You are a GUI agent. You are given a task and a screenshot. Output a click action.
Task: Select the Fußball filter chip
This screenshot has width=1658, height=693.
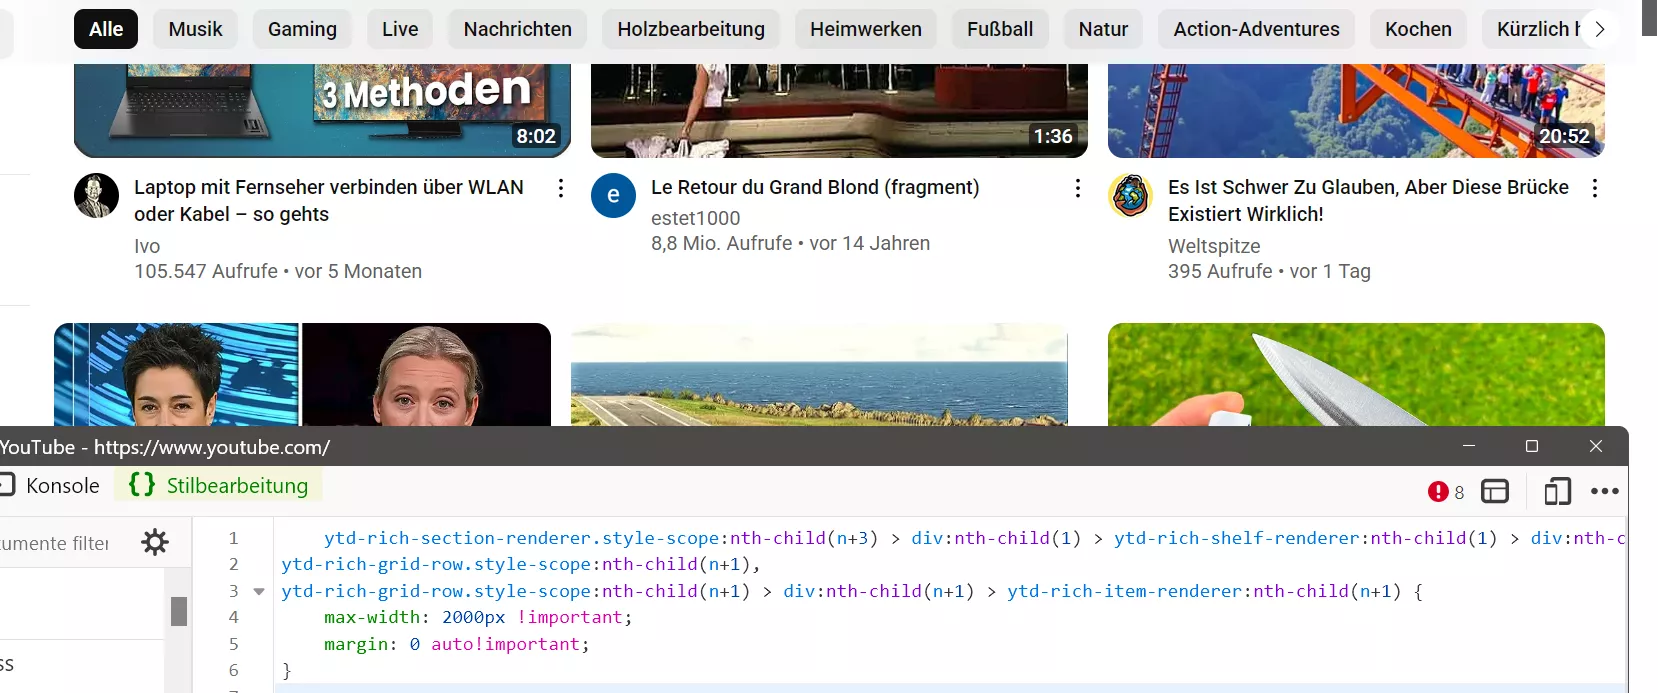[x=1000, y=29]
